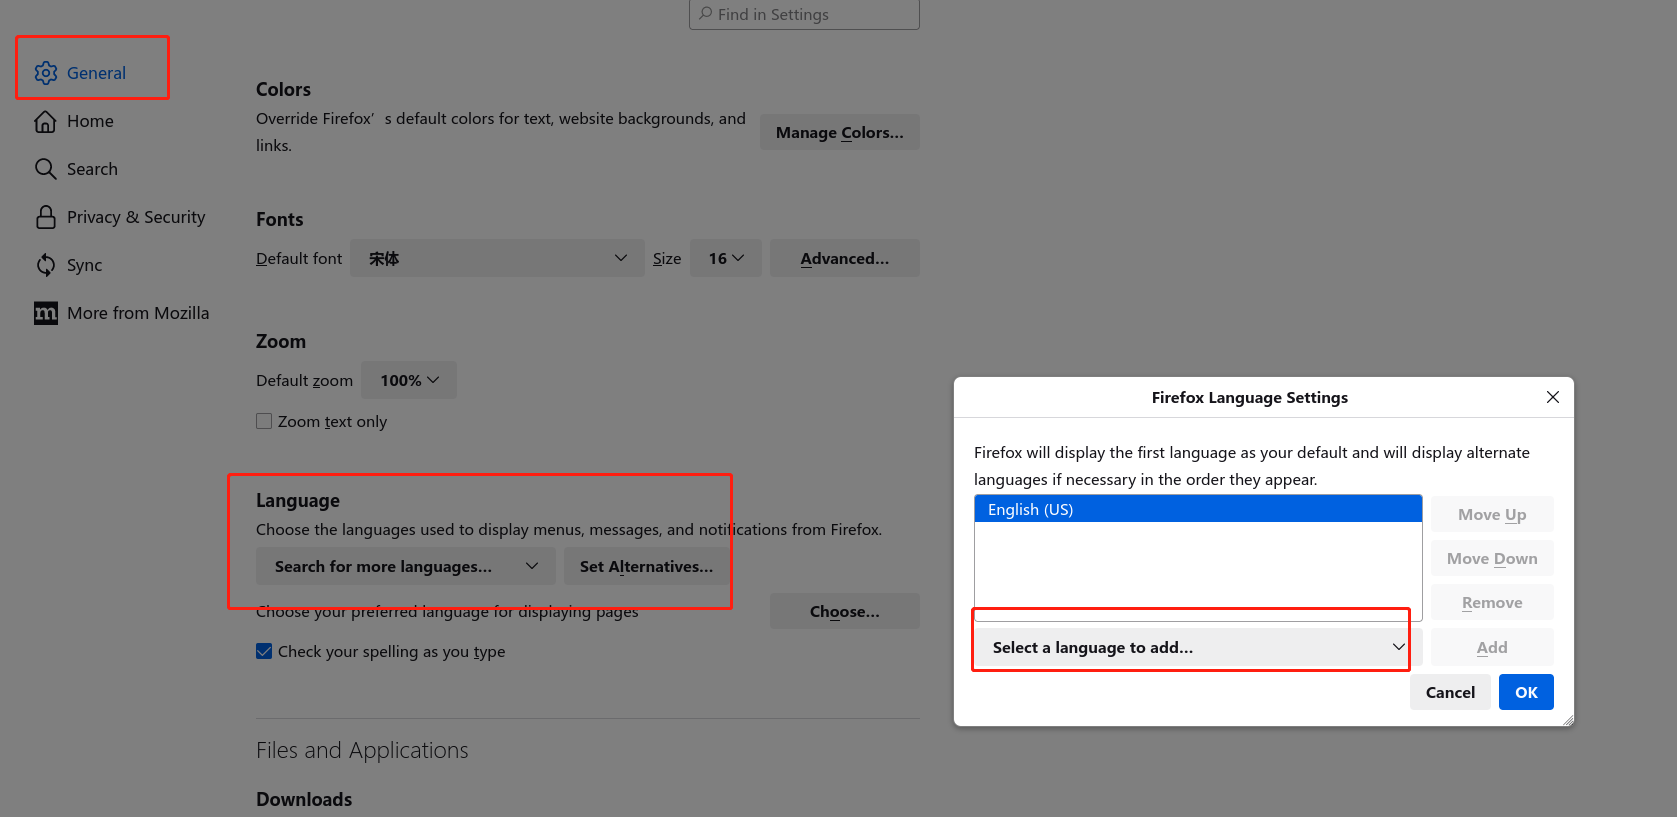
Task: Open Select a language to add dropdown
Action: (x=1197, y=647)
